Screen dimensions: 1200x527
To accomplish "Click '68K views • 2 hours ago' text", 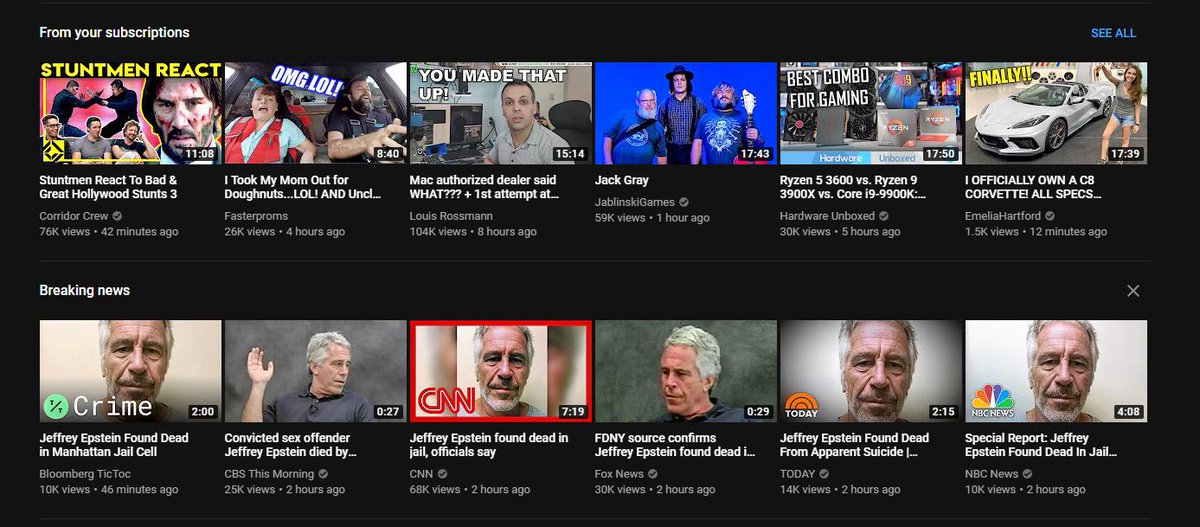I will click(x=470, y=490).
